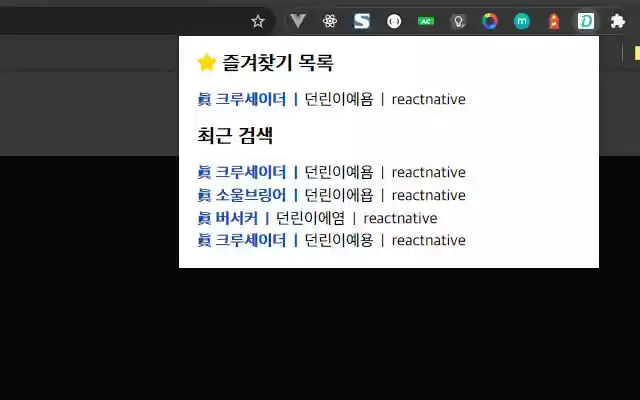Open the Vue devtools extension
640x400 pixels.
click(x=298, y=21)
